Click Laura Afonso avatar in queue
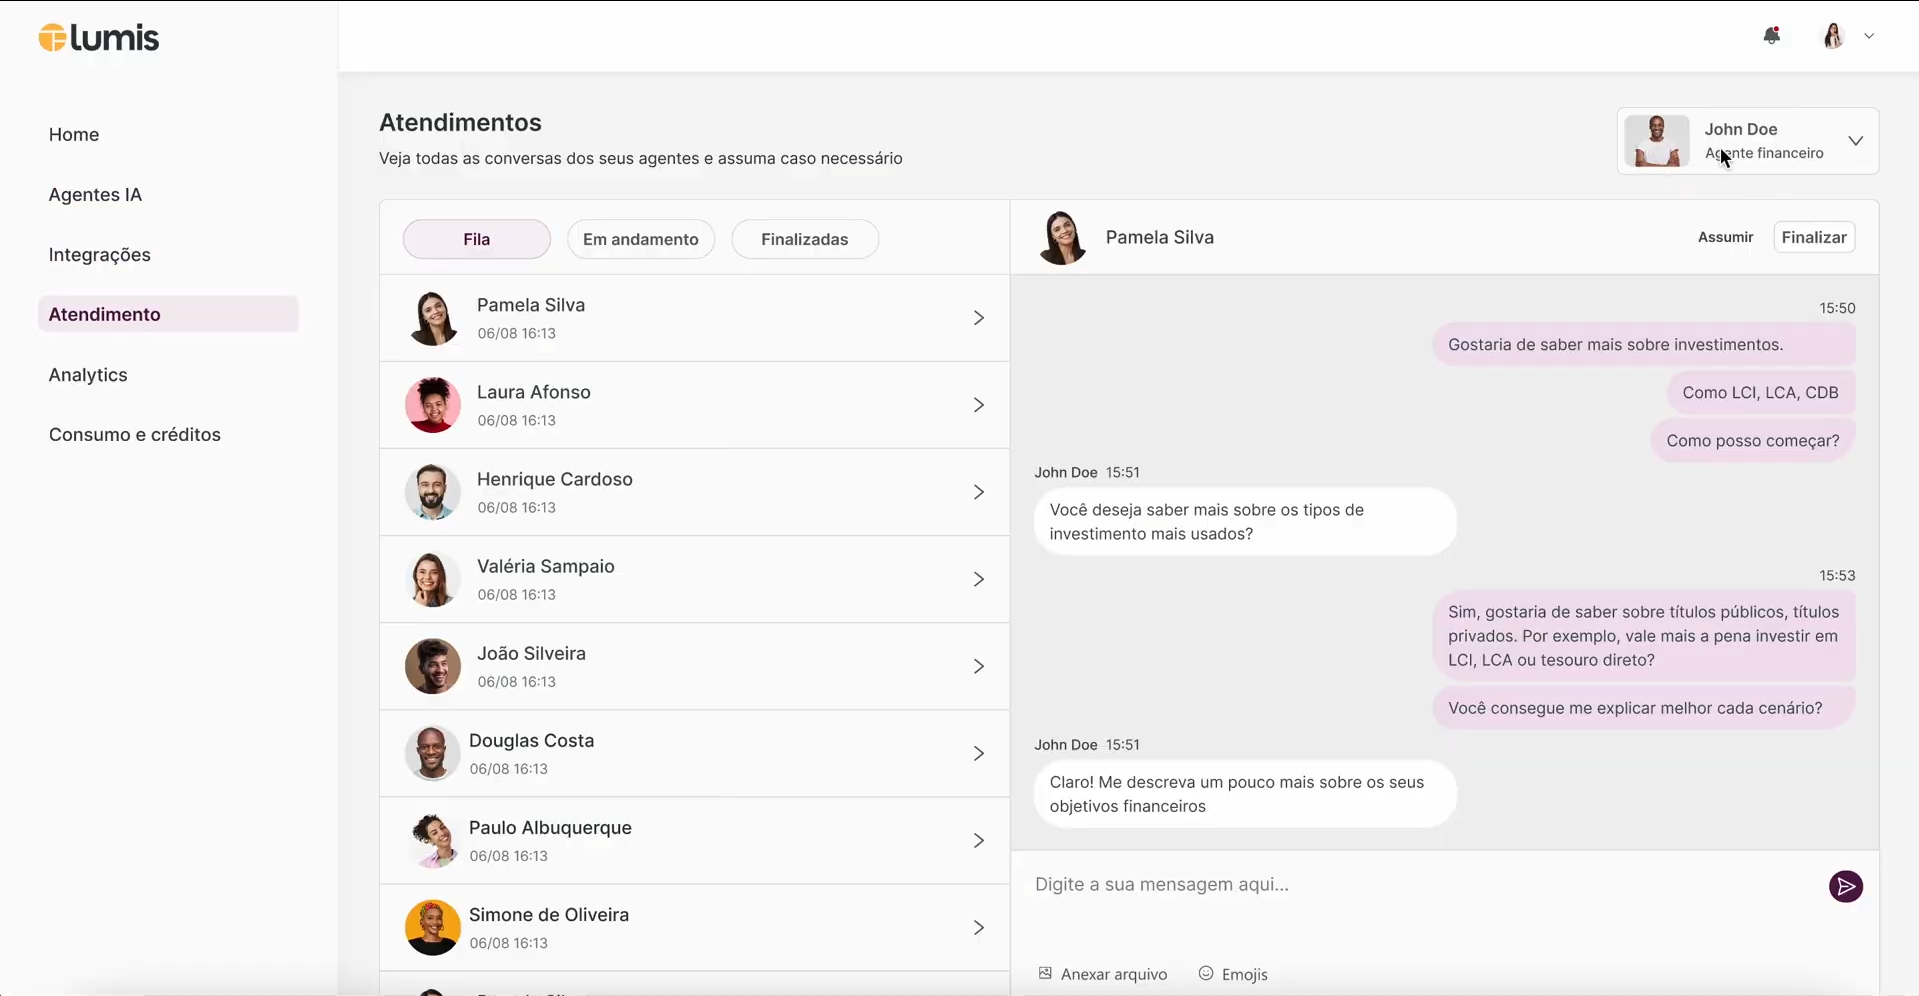Viewport: 1919px width, 996px height. [433, 405]
